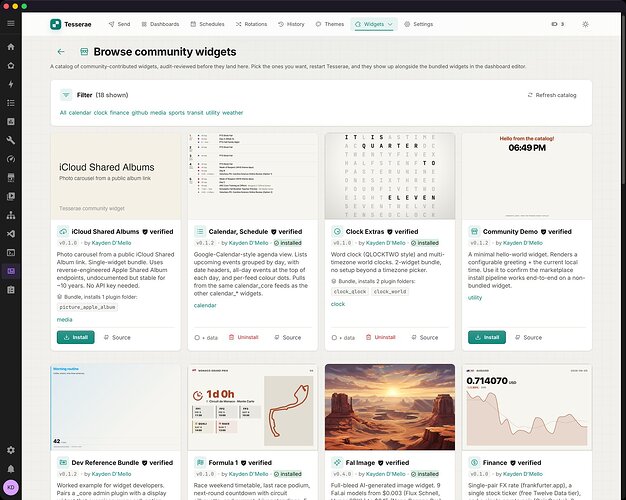Open the terminal sidebar icon
The height and width of the screenshot is (500, 626).
point(11,252)
